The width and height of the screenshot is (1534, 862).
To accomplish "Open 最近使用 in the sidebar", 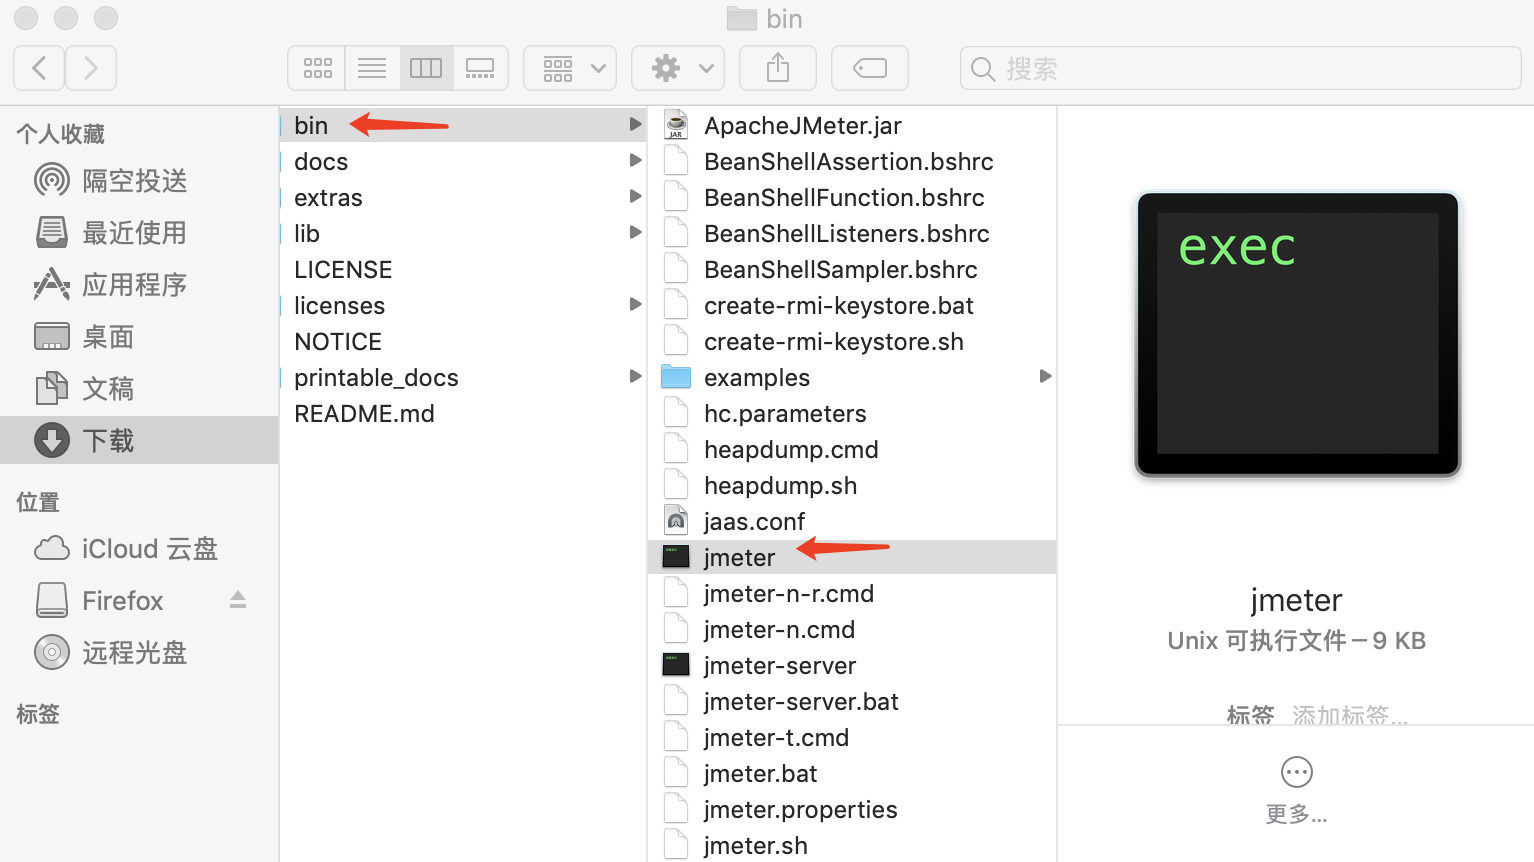I will tap(139, 233).
